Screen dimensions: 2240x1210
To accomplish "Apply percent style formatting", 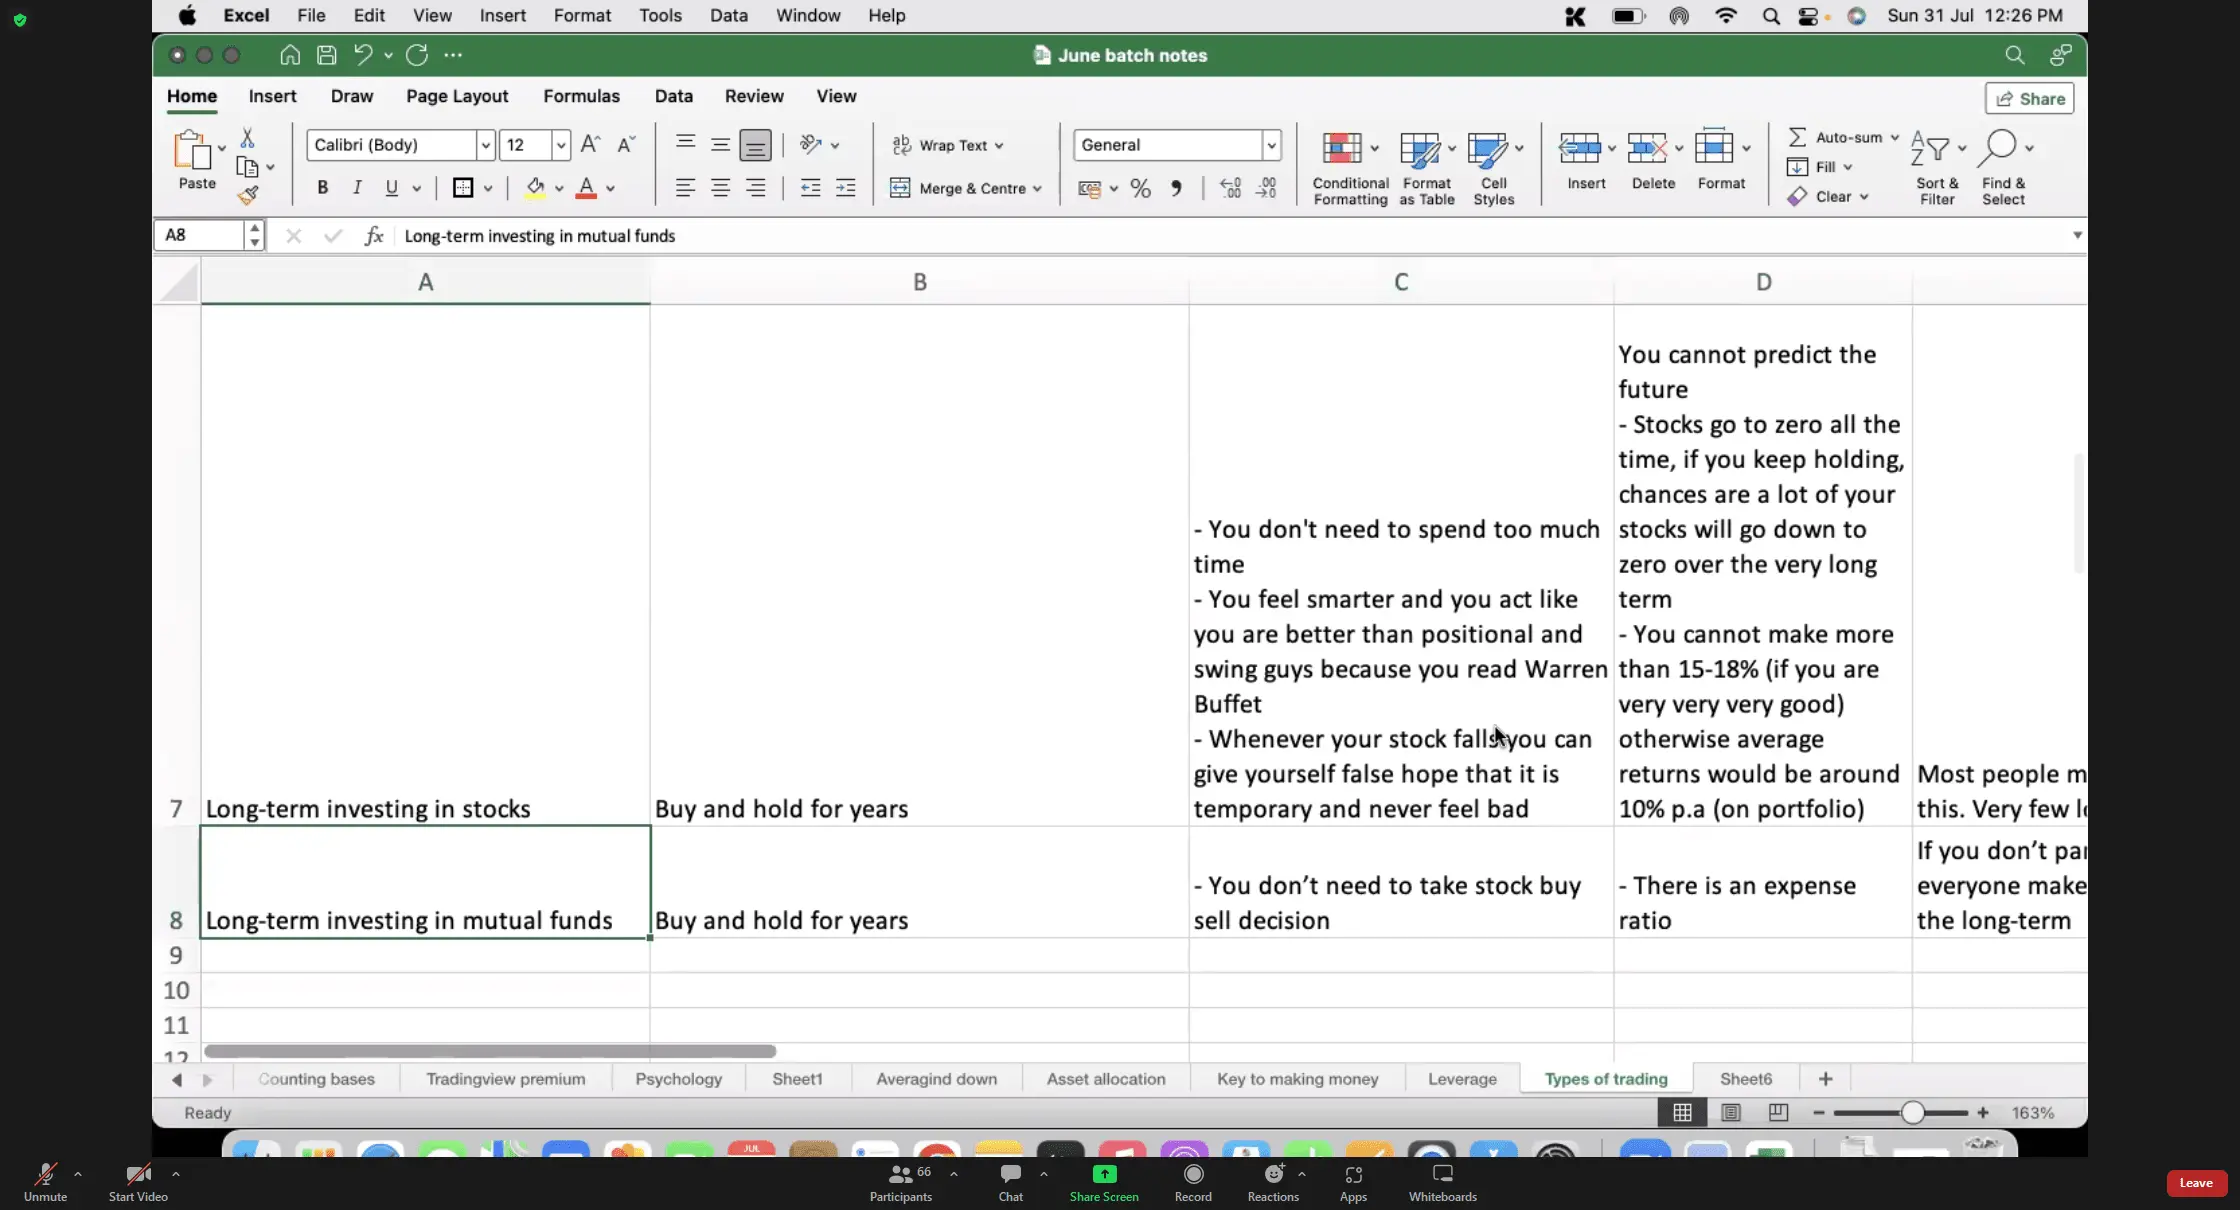I will 1140,188.
